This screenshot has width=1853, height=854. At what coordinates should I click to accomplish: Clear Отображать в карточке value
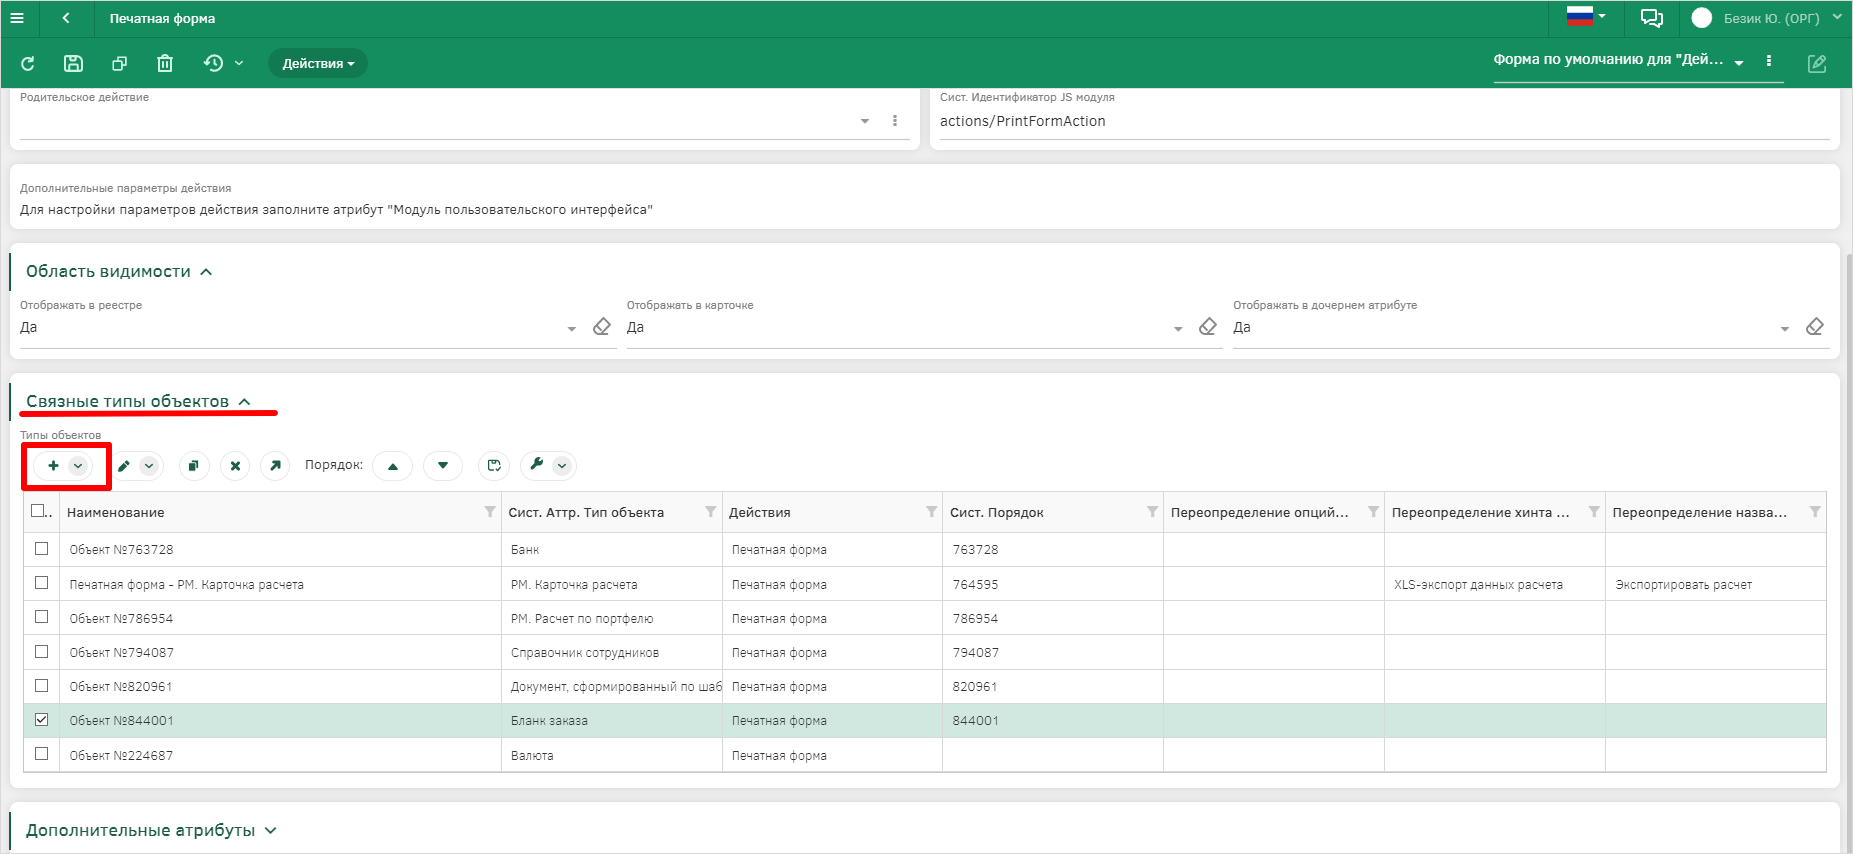pyautogui.click(x=1208, y=327)
